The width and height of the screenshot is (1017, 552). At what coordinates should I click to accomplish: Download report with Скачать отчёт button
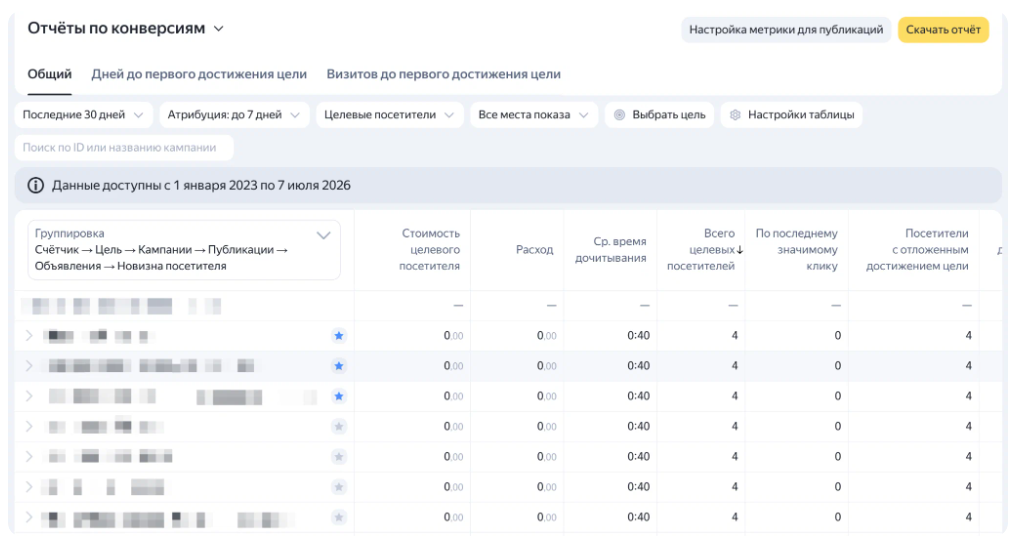tap(943, 29)
